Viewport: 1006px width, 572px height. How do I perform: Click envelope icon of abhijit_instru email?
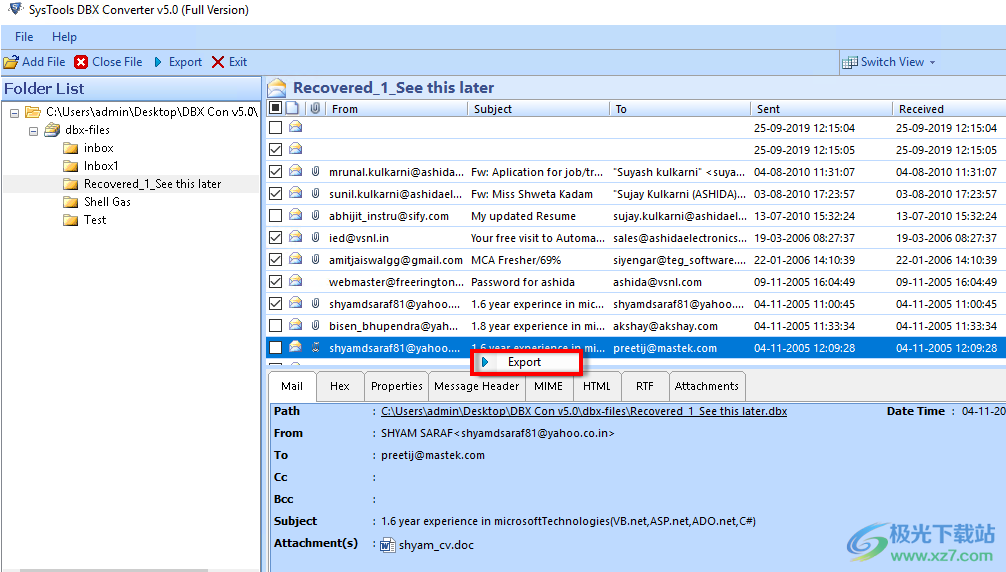295,215
